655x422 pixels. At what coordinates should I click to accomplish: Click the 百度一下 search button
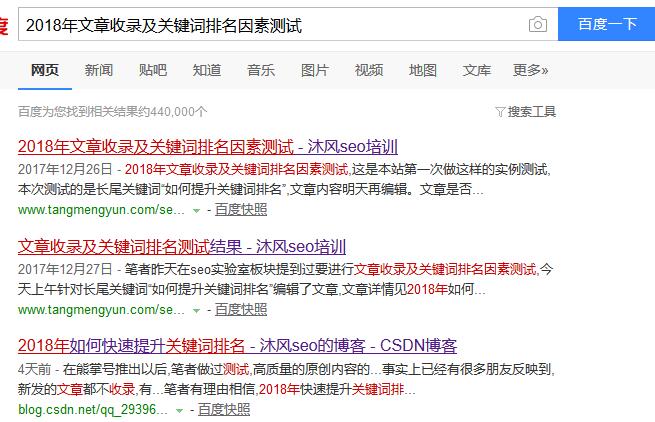tap(607, 24)
